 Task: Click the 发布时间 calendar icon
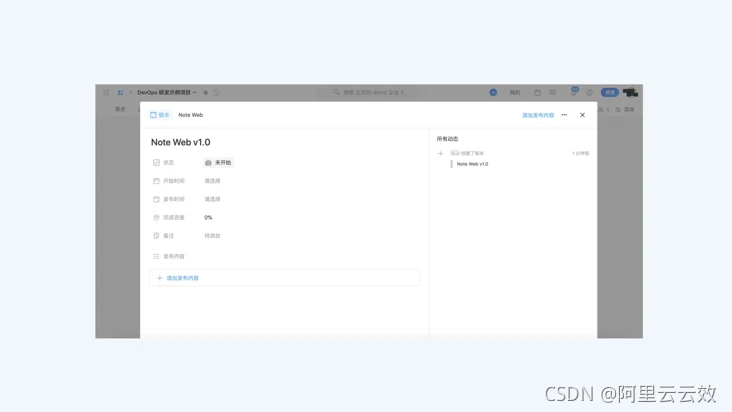[156, 199]
